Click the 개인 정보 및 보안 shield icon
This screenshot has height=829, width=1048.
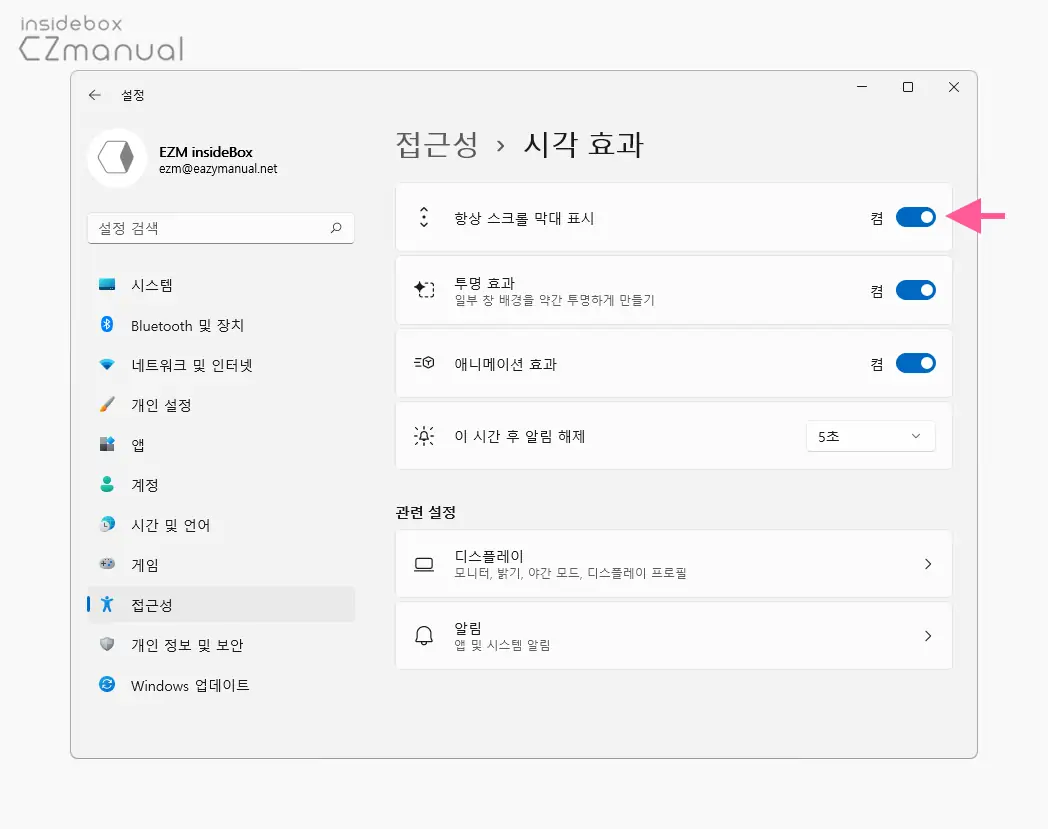107,644
